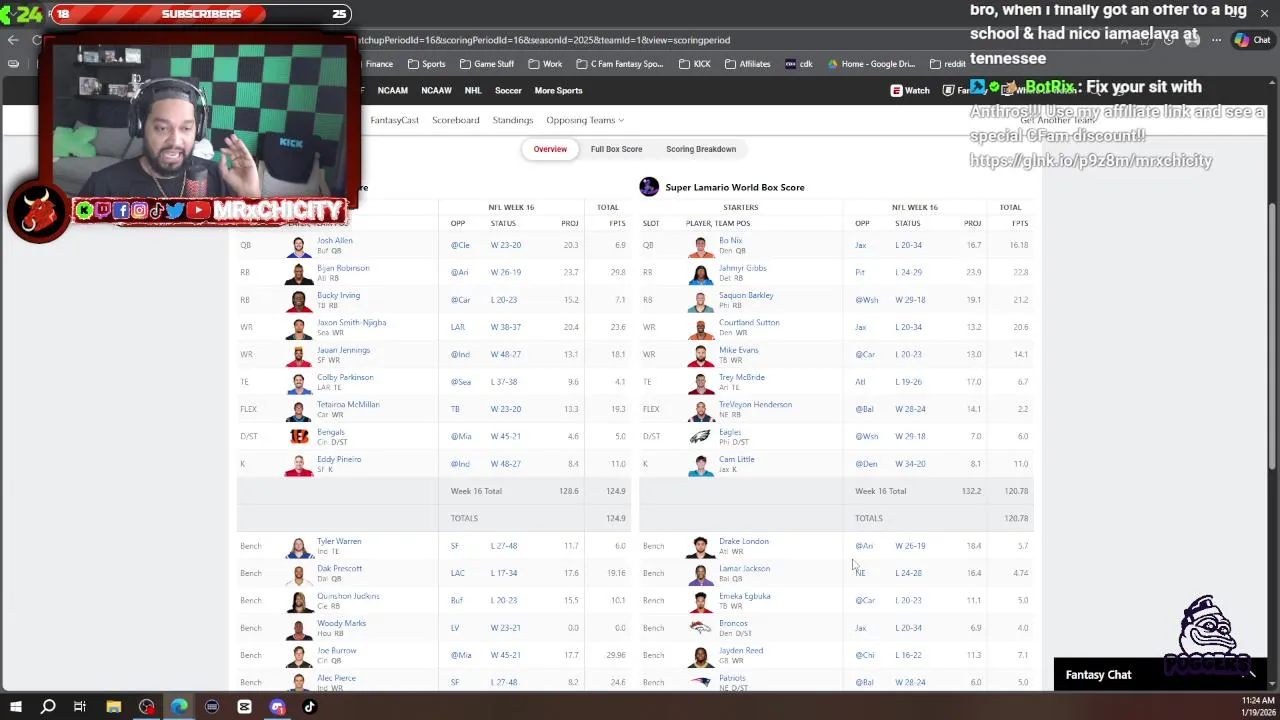
Task: Open the Finance bookmark
Action: click(x=379, y=64)
